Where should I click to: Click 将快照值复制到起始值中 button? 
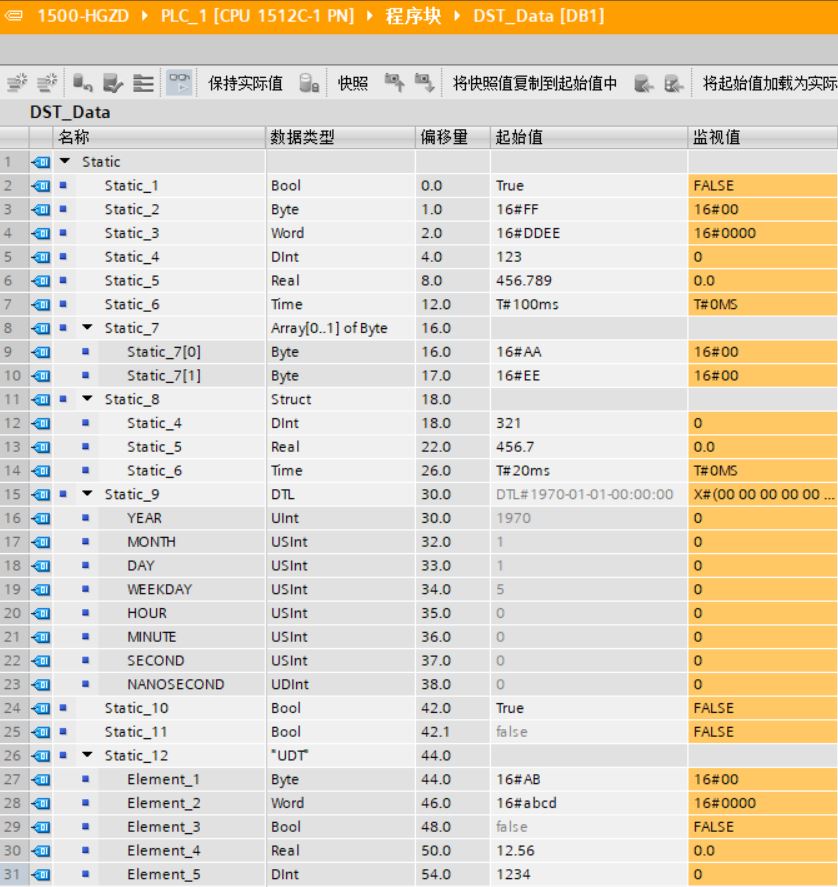535,83
